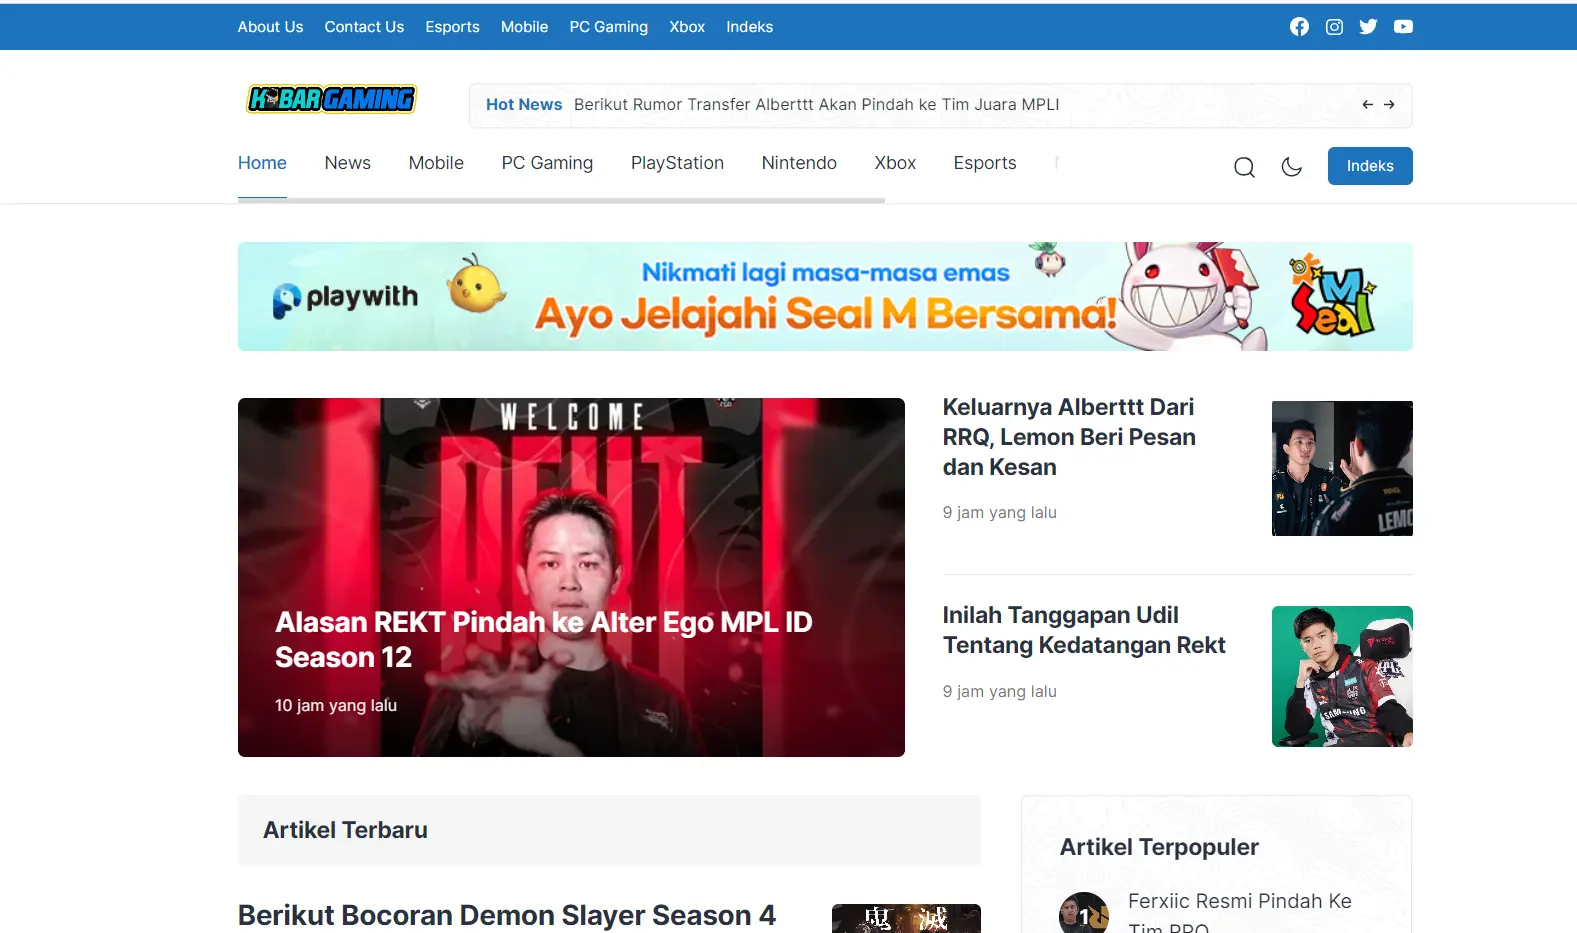Screen dimensions: 1577x933
Task: Open Mobile link in top blue bar
Action: 524,27
